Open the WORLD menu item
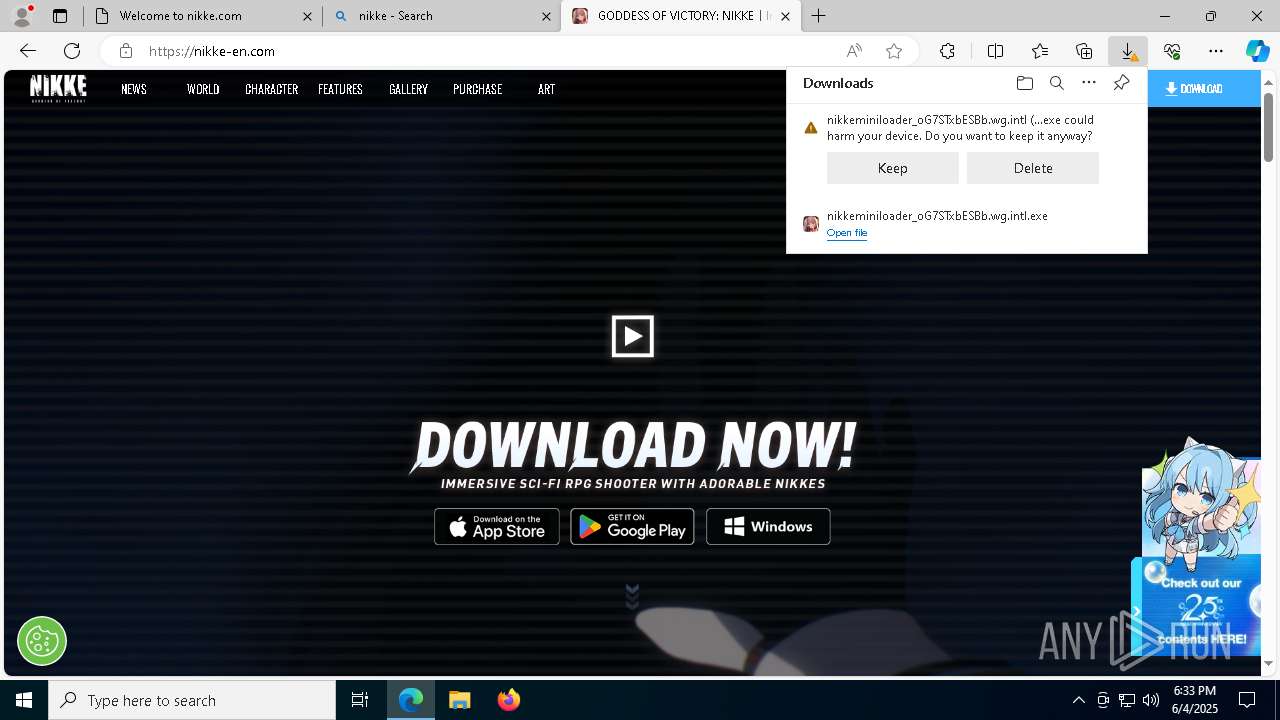This screenshot has width=1280, height=720. [x=203, y=89]
